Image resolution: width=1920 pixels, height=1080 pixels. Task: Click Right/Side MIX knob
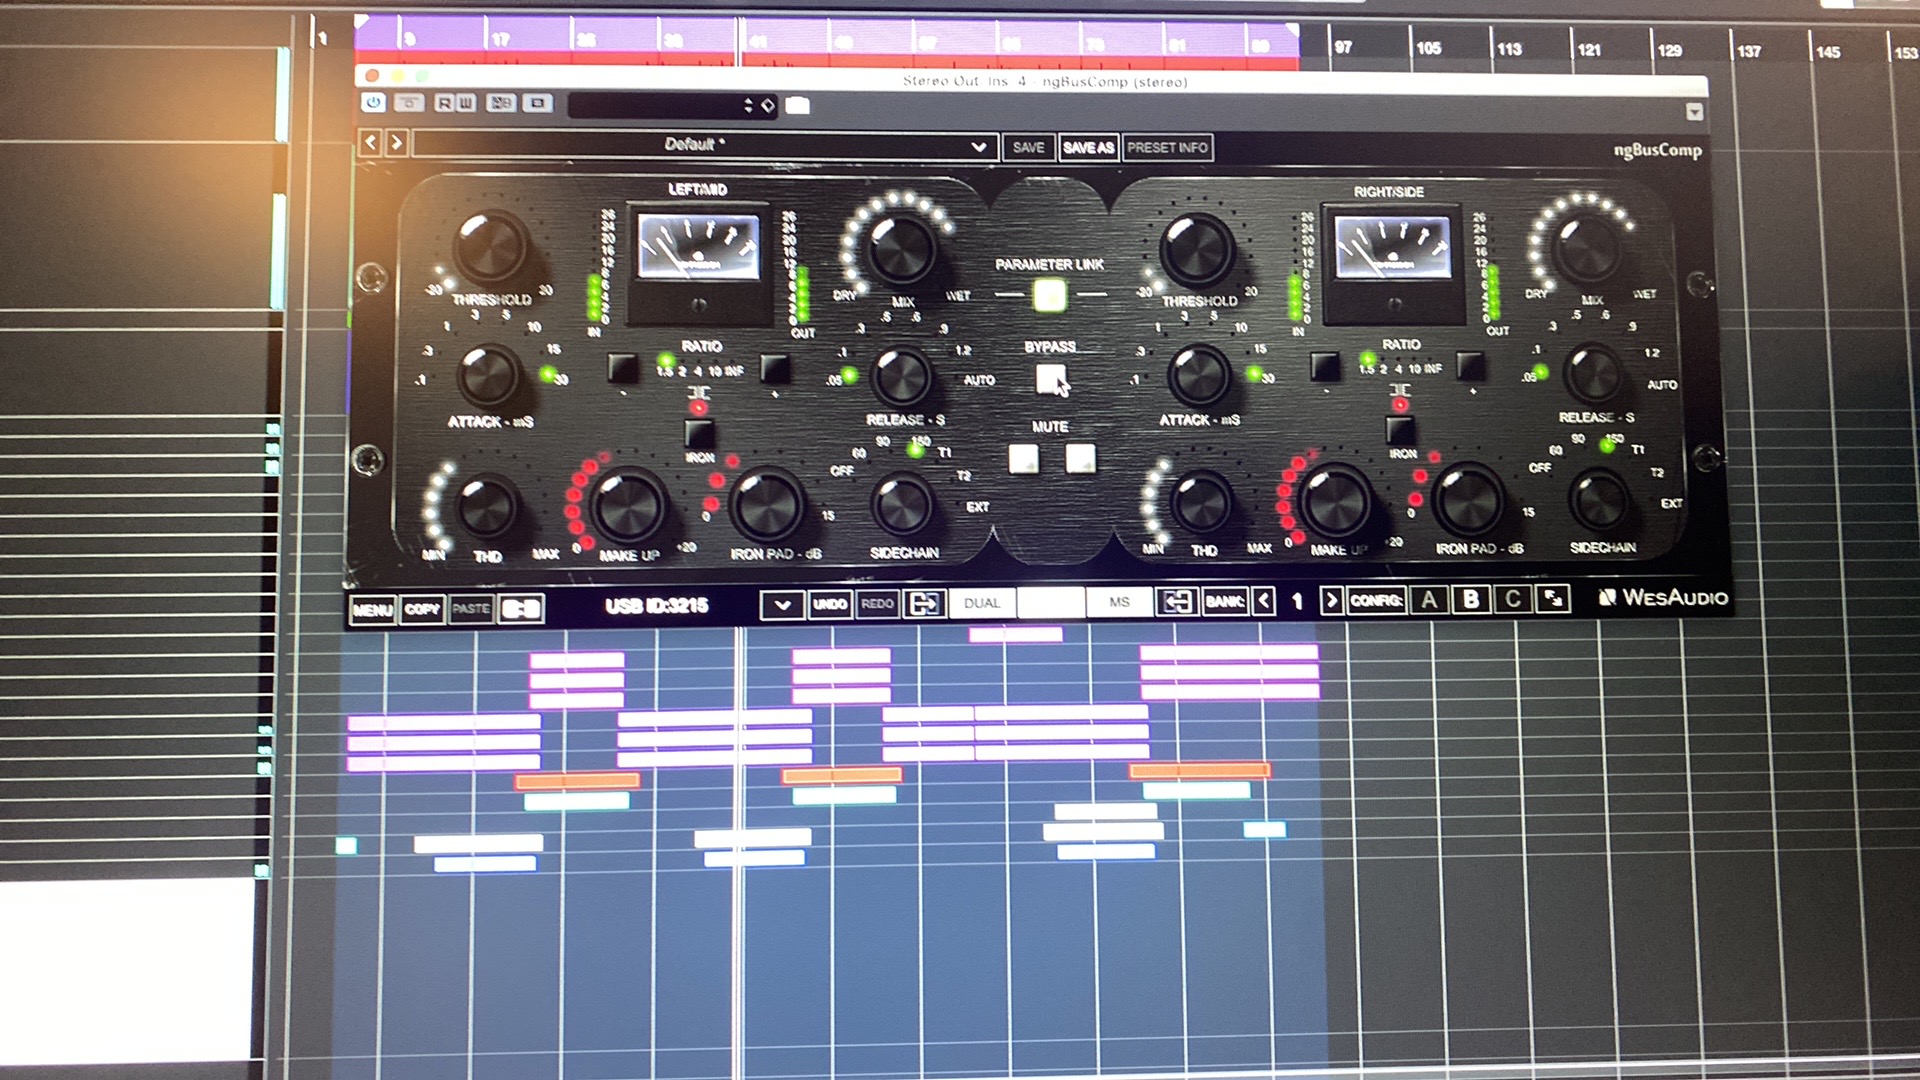1589,248
